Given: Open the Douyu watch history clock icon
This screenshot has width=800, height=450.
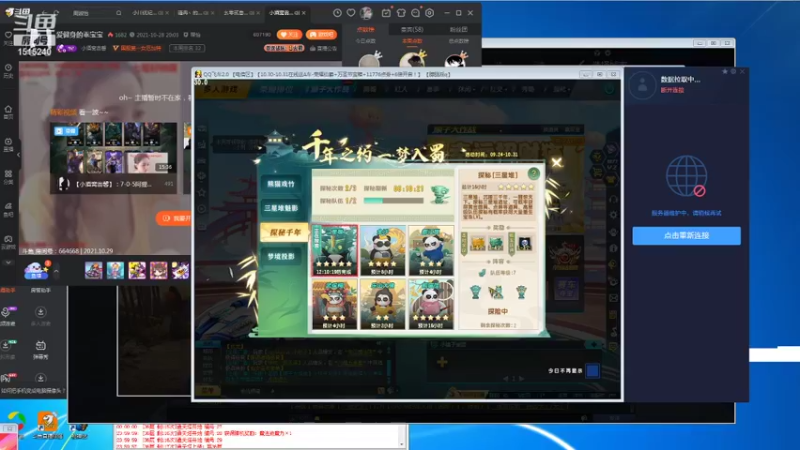Looking at the screenshot, I should (337, 13).
